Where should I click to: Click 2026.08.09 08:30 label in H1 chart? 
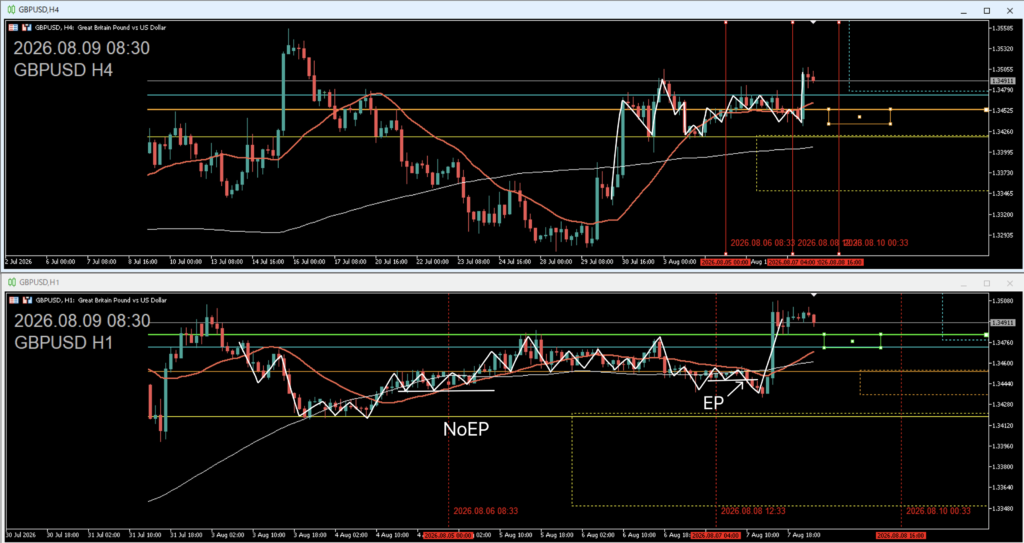pos(82,321)
